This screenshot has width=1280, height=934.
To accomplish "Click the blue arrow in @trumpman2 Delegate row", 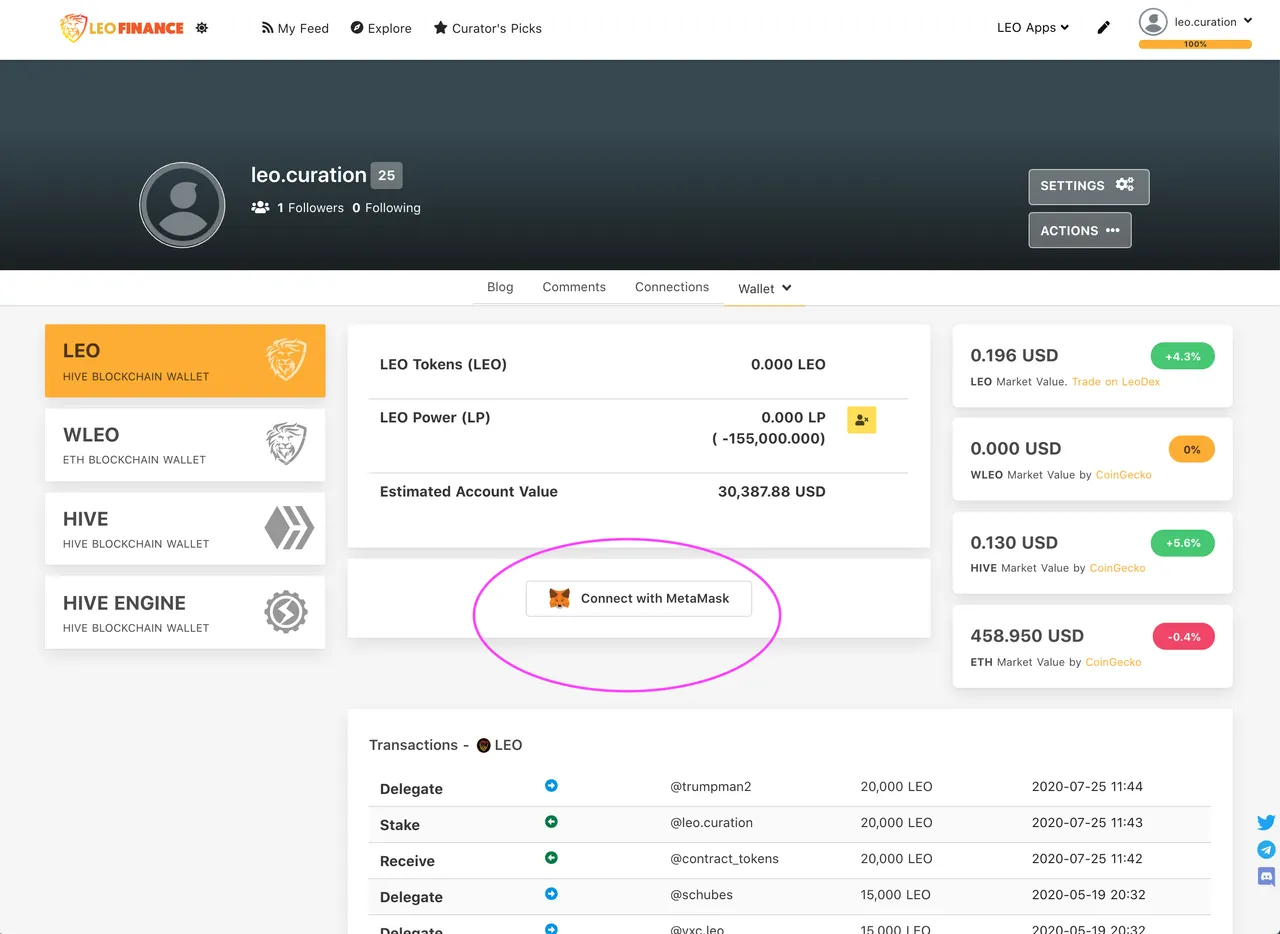I will [551, 786].
